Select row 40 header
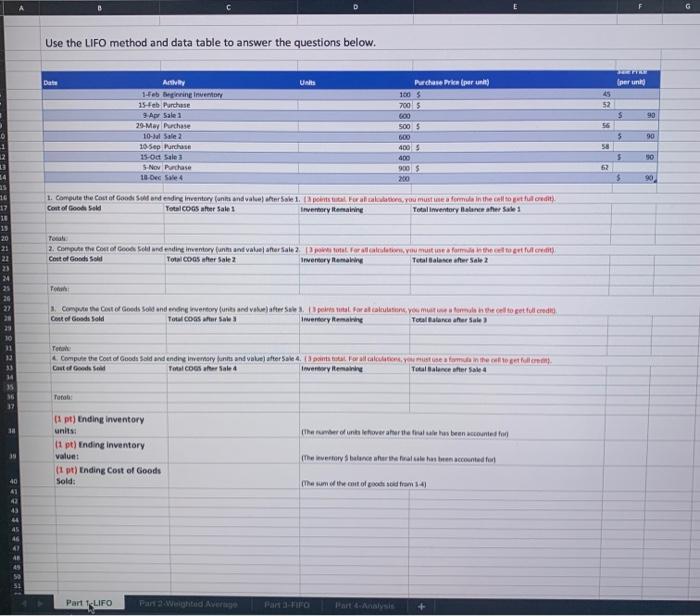Screen dimensions: 700x616 pyautogui.click(x=13, y=481)
